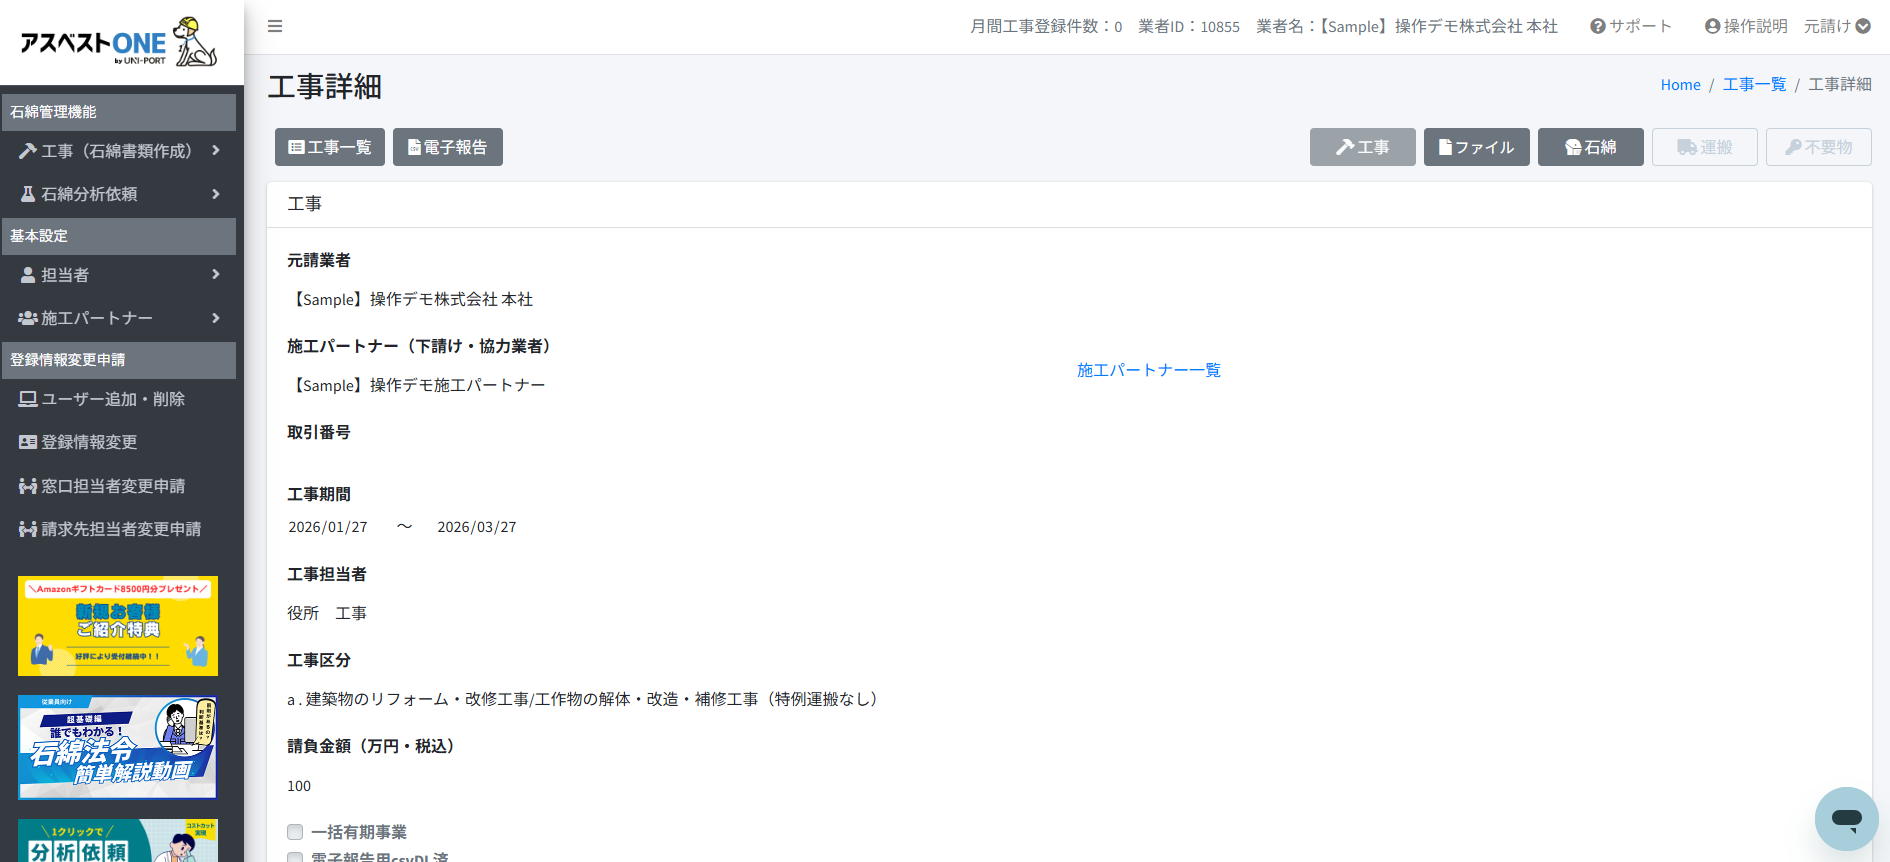
Task: Open ユーザー追加・削除 in sidebar
Action: tap(112, 399)
